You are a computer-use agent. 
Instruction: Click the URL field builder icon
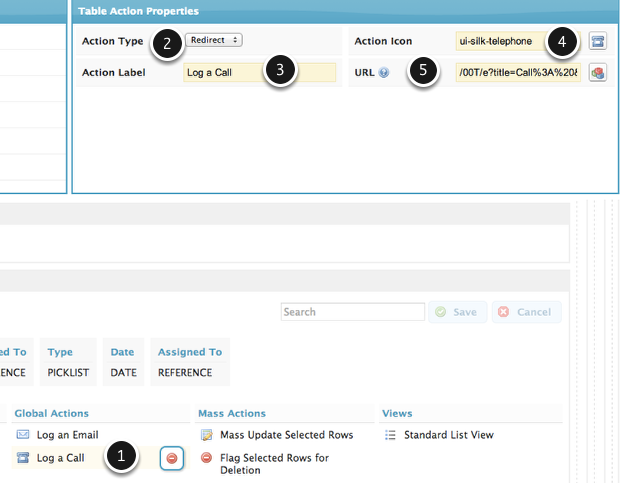(597, 73)
